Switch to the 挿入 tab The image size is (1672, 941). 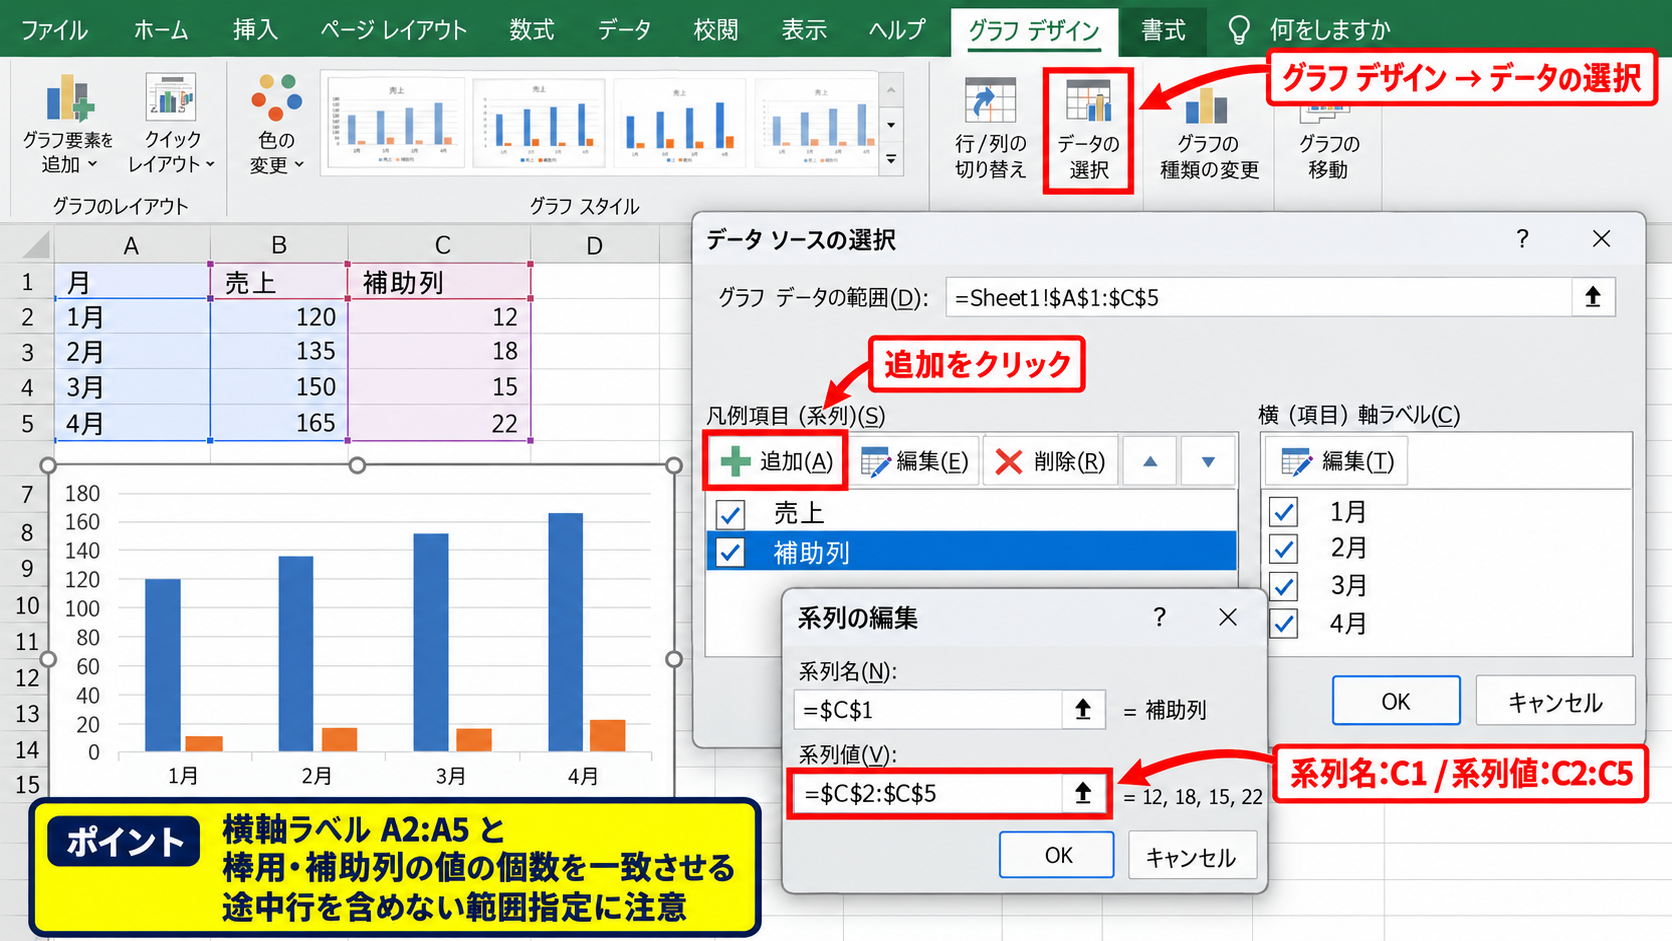point(255,30)
